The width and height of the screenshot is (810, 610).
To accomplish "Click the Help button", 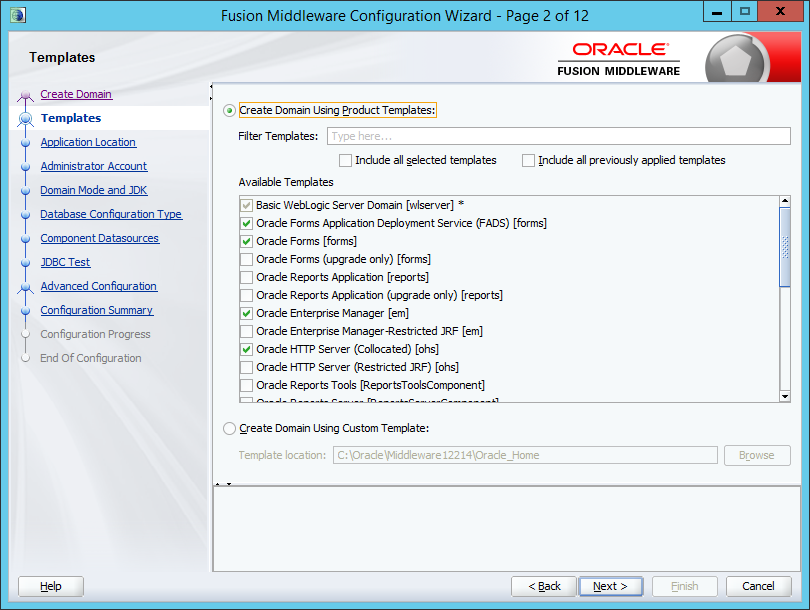I will tap(51, 586).
